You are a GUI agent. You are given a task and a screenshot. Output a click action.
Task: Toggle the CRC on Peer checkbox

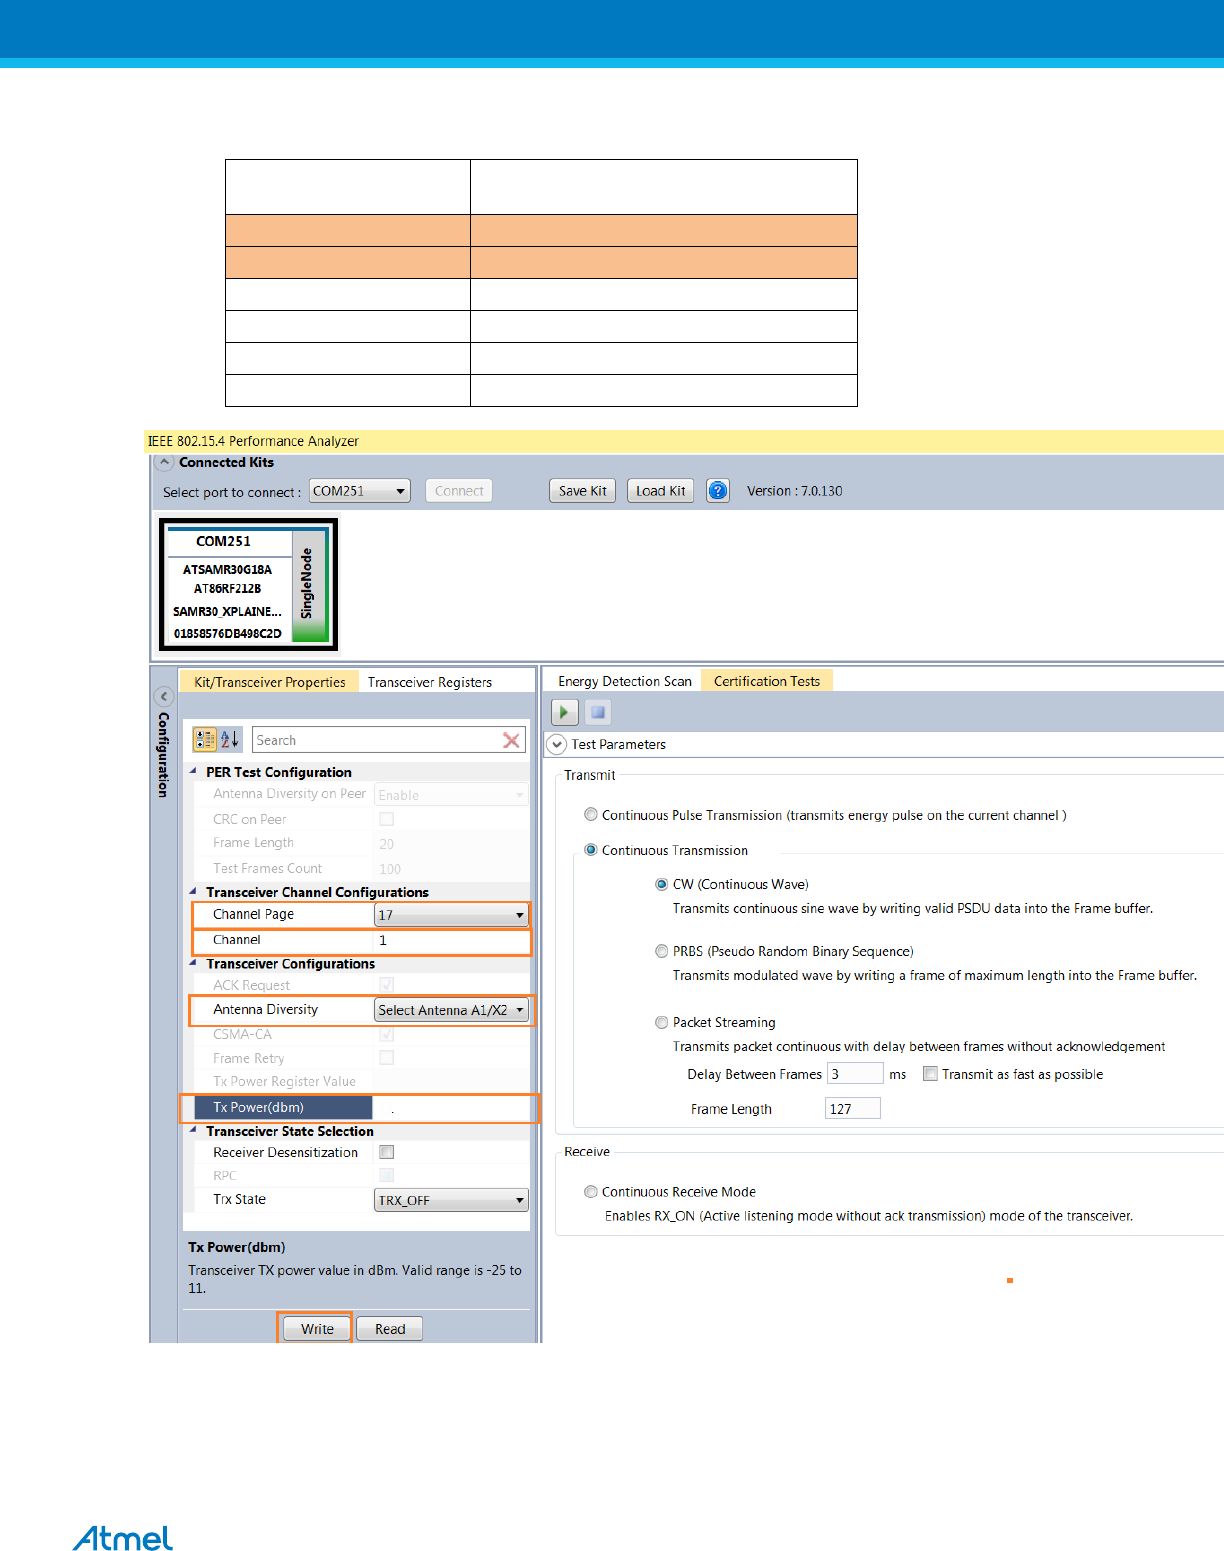pyautogui.click(x=387, y=819)
